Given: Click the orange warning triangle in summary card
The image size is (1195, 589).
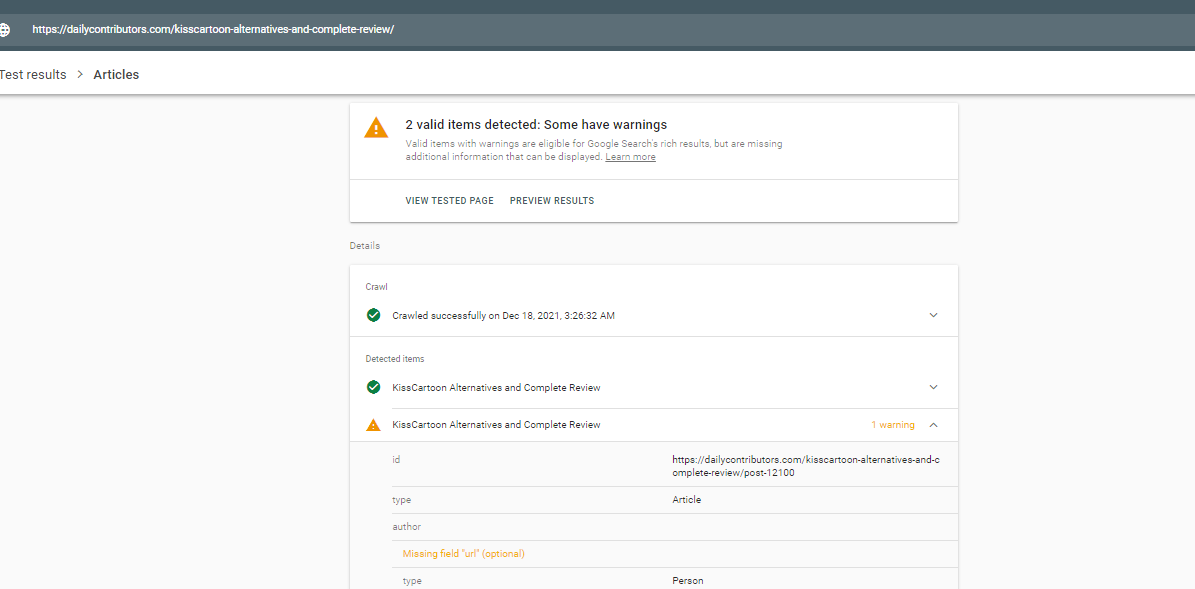Looking at the screenshot, I should [376, 128].
